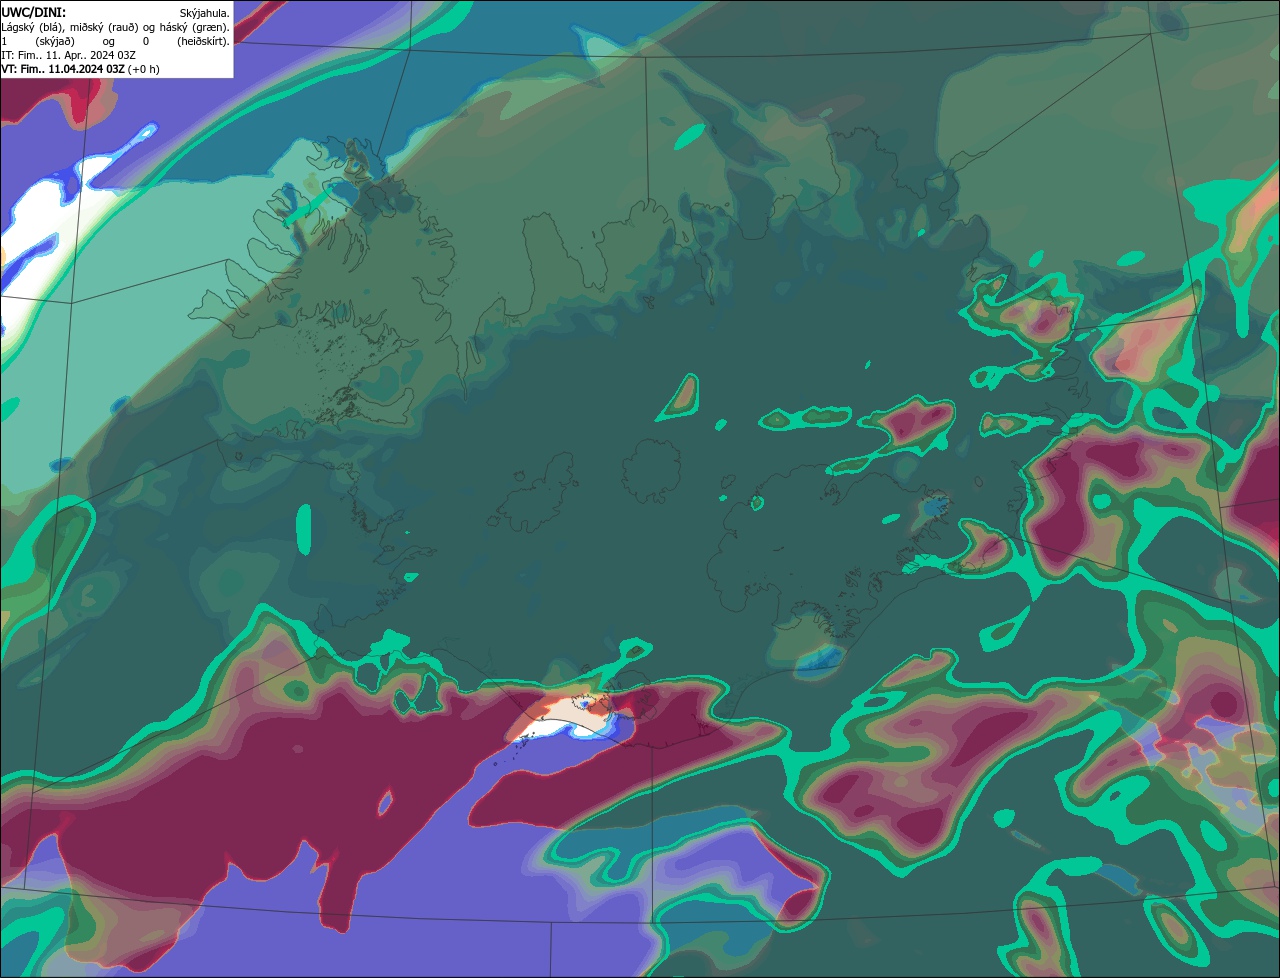
Task: Click bold 'VT: Fim.. 11.04.2024 03Z' text
Action: tap(62, 69)
